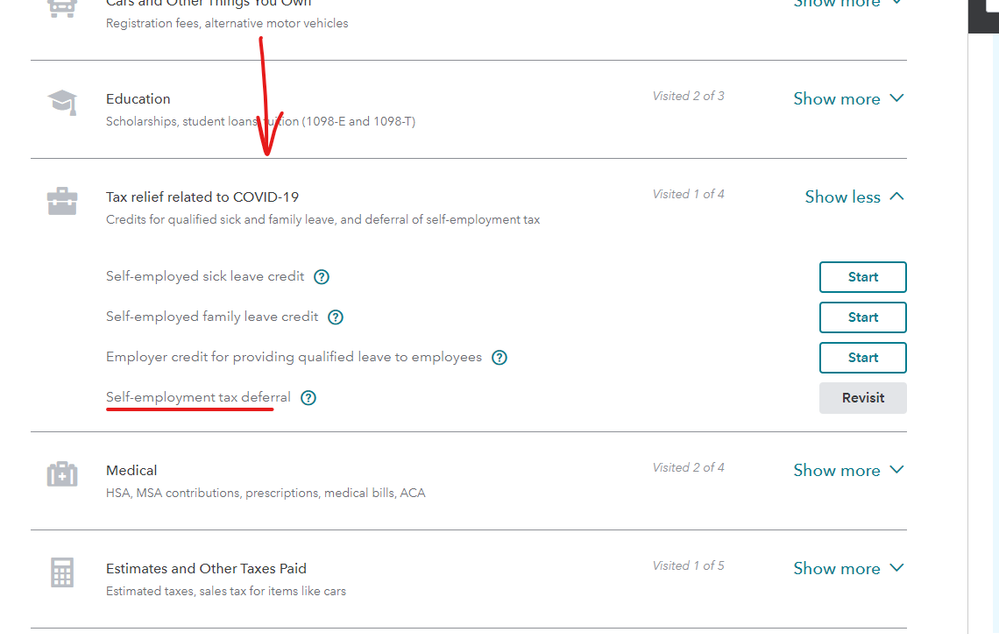This screenshot has height=634, width=999.
Task: Click the Tax relief related to COVID-19 heading
Action: tap(202, 197)
